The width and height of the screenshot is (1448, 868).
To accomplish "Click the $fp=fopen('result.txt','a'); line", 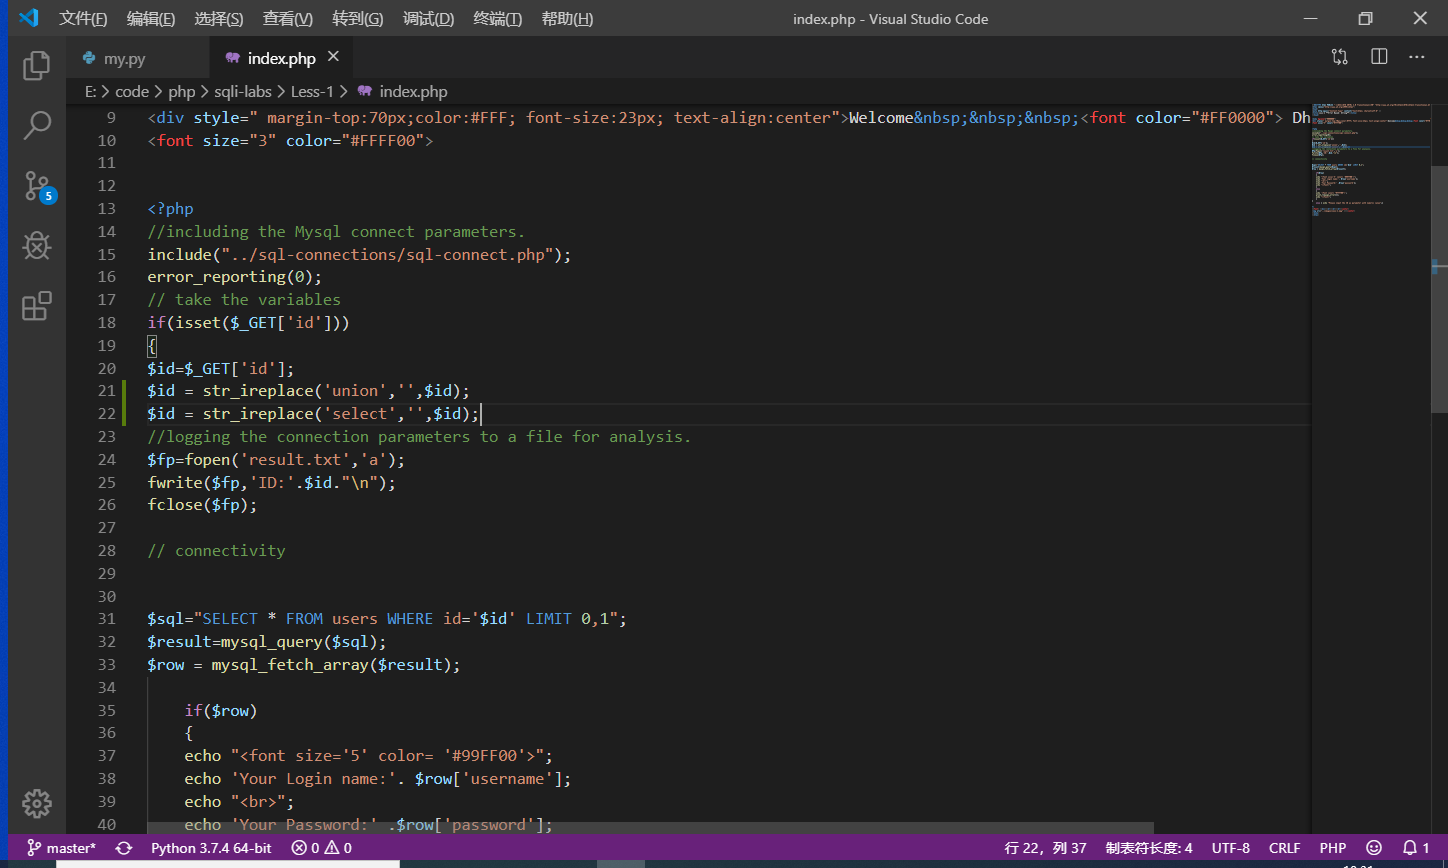I will (x=277, y=460).
